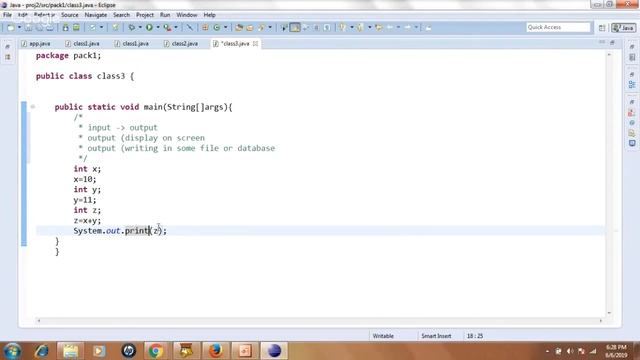Click the HP taskbar icon
The height and width of the screenshot is (360, 640).
[x=129, y=351]
